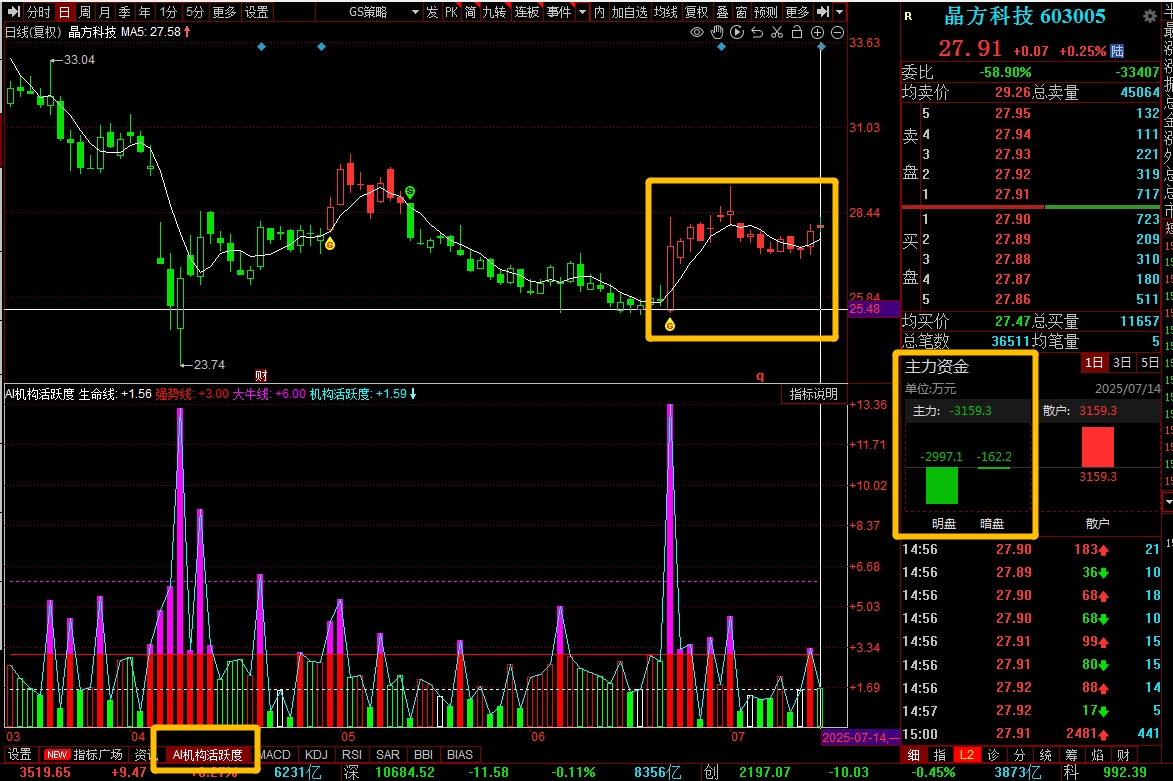Image resolution: width=1173 pixels, height=781 pixels.
Task: Expand the far-right toolbar dropdown arrow
Action: (x=839, y=12)
